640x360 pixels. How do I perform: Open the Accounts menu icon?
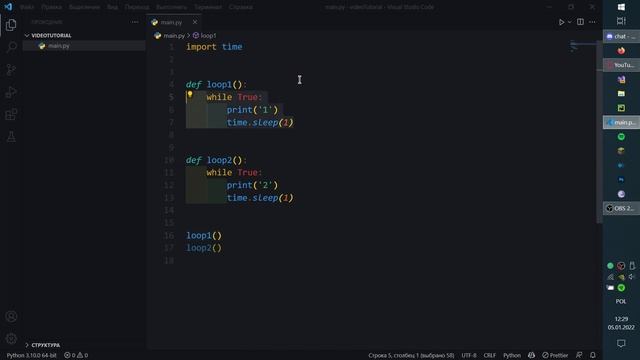(x=11, y=316)
